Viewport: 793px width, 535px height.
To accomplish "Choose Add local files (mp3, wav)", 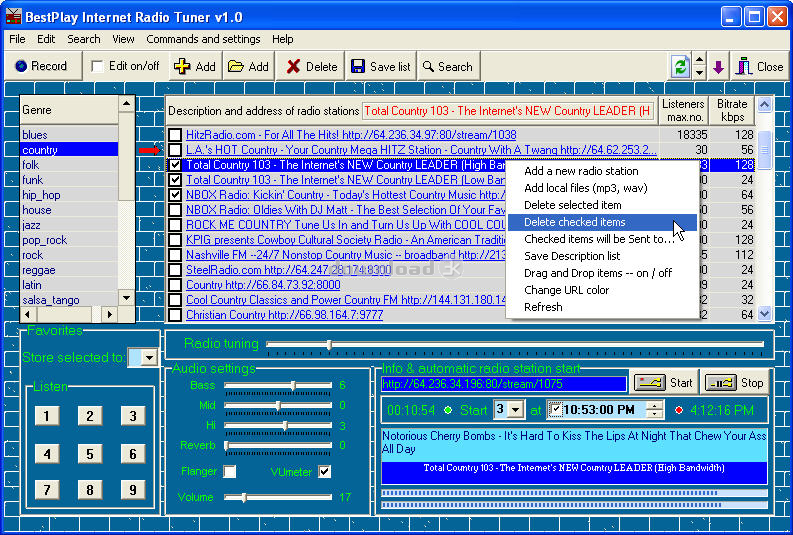I will 602,188.
